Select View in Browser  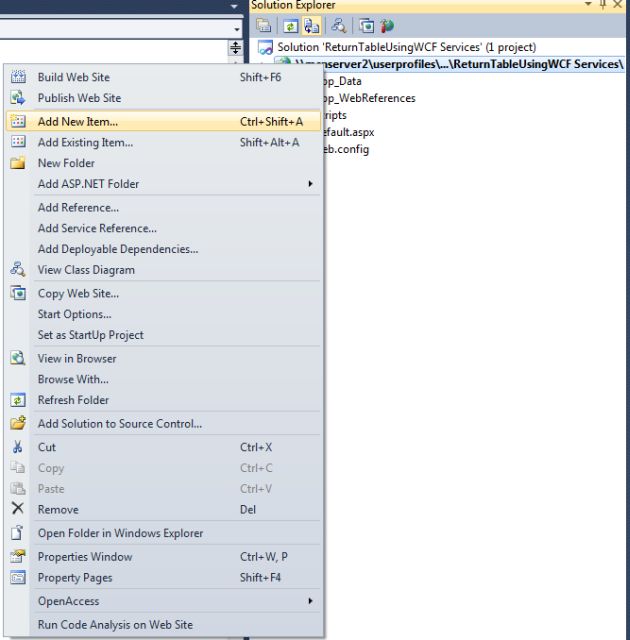point(164,359)
